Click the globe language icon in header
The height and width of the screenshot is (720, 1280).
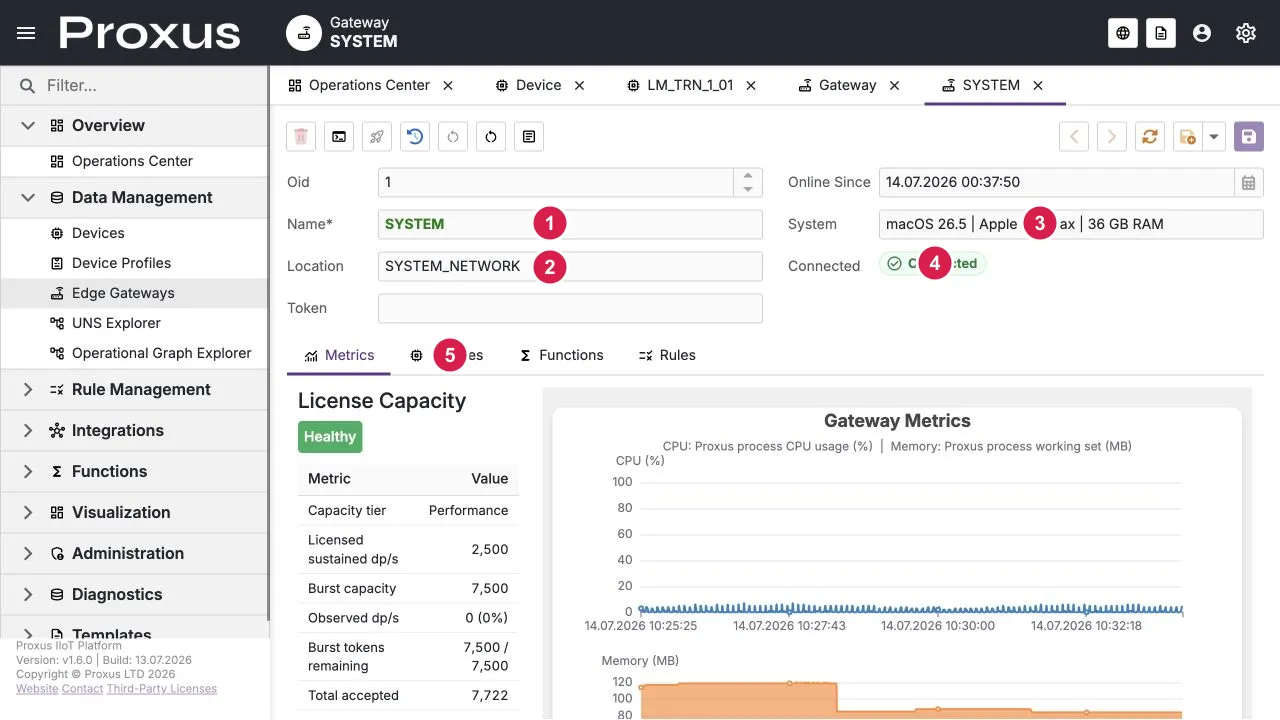coord(1123,33)
